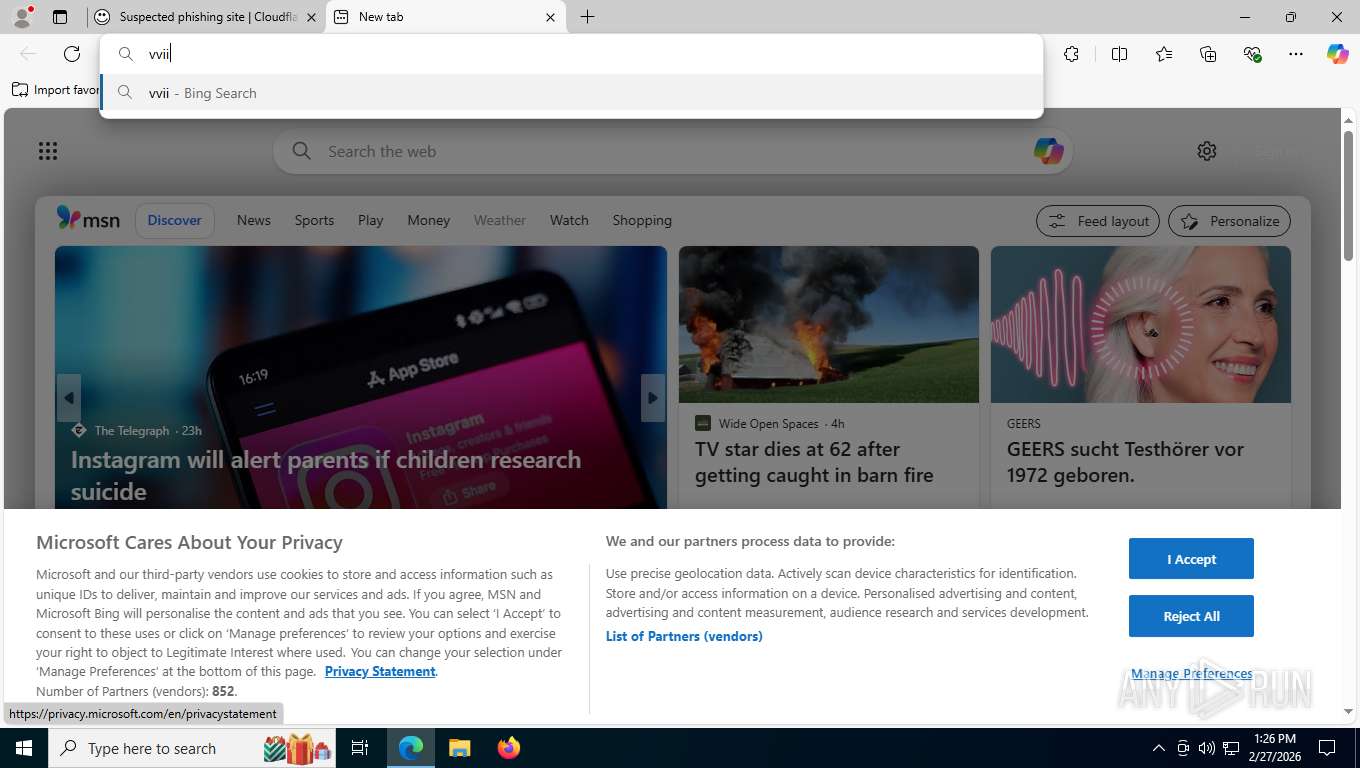Click the I Accept button
This screenshot has height=768, width=1360.
[1191, 559]
